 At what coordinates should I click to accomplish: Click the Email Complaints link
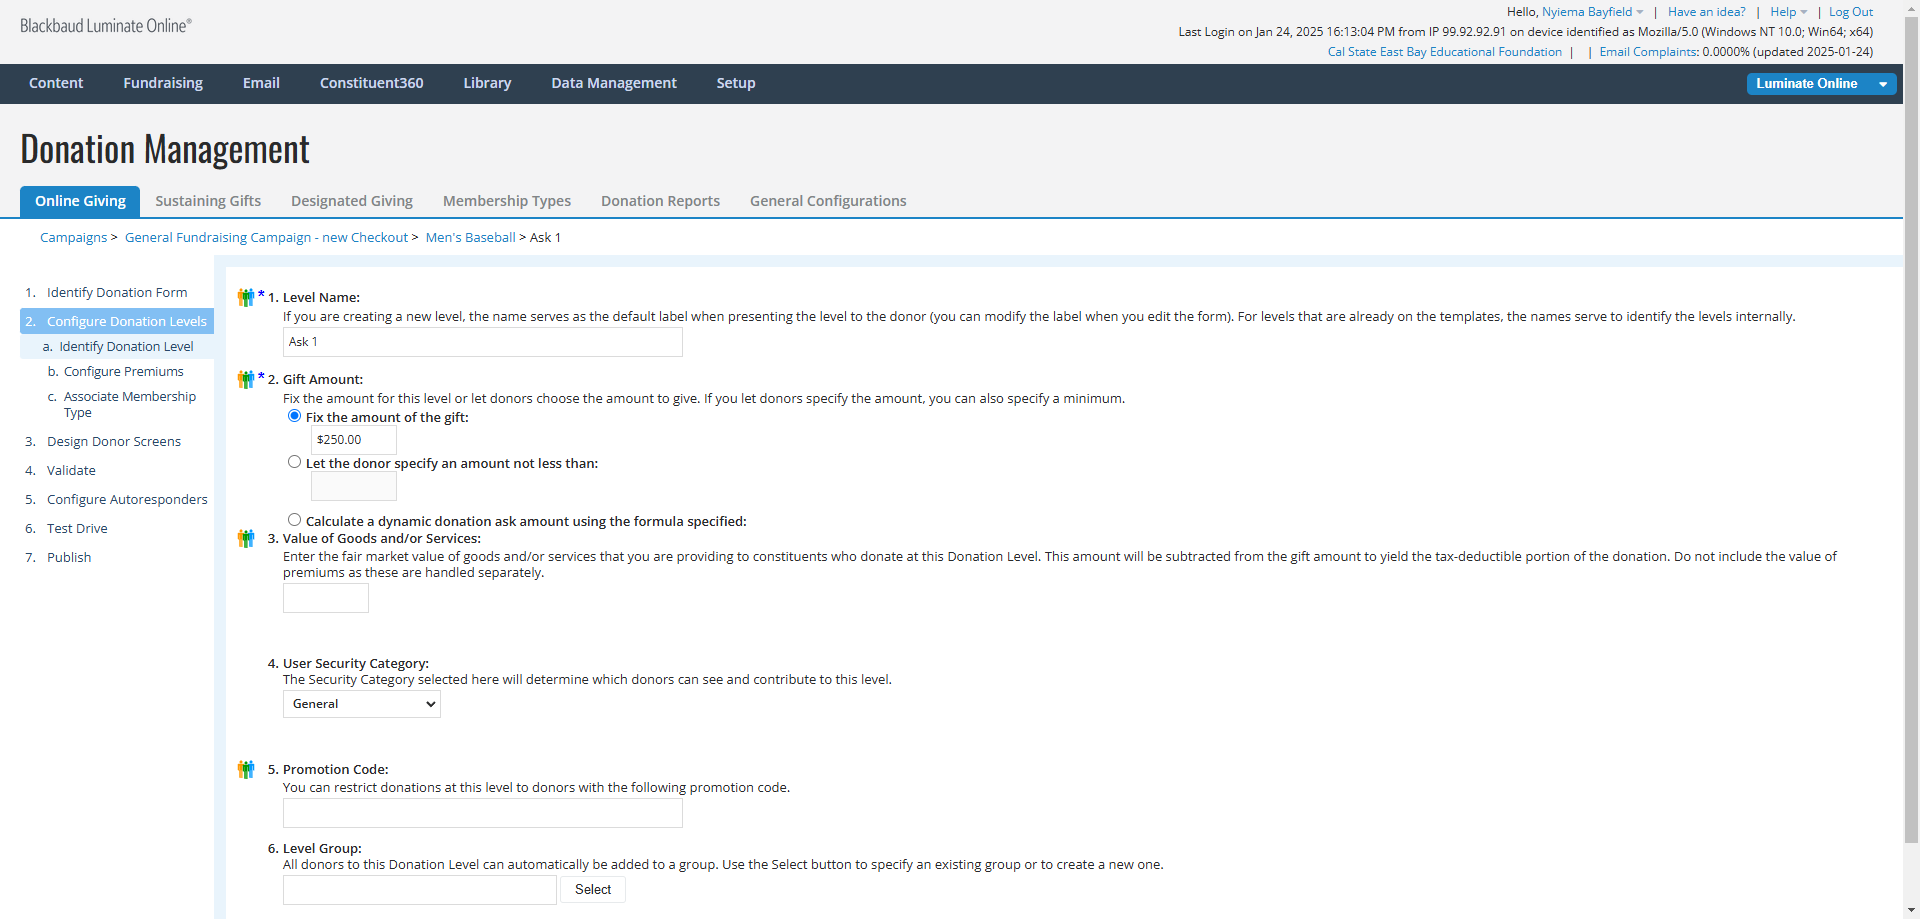point(1648,52)
